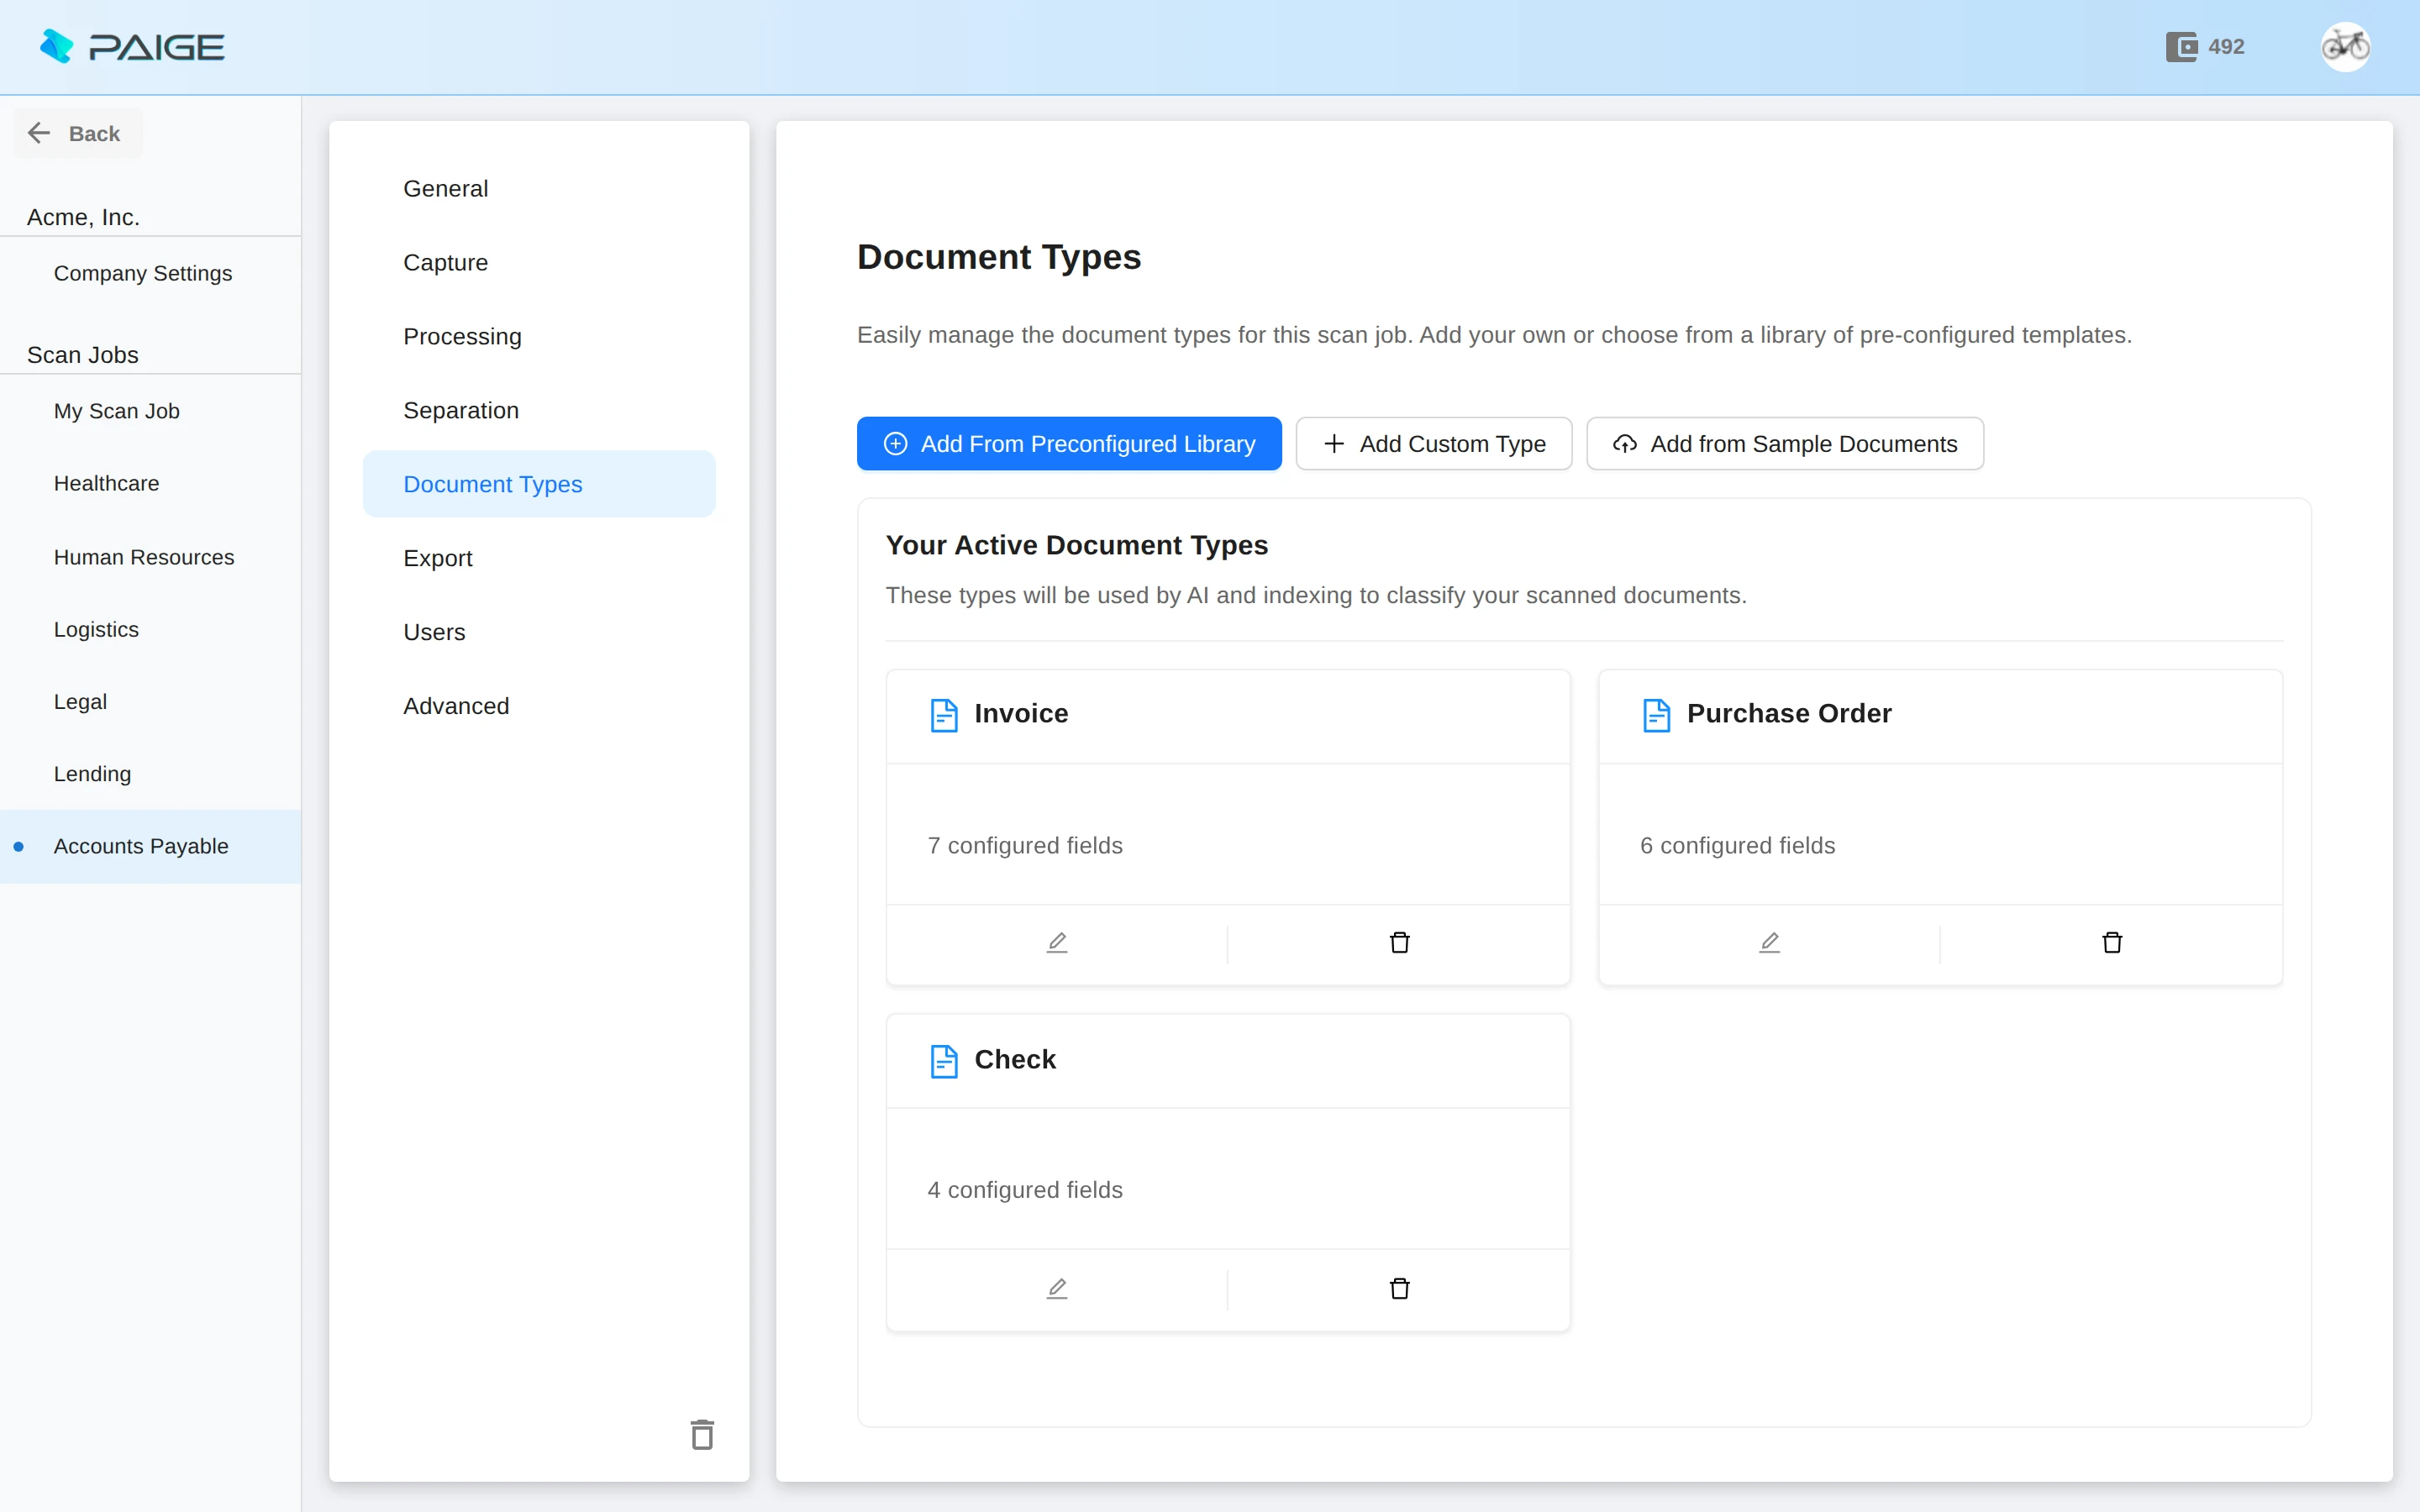Click the Scan Jobs section heading
The image size is (2420, 1512).
(83, 355)
